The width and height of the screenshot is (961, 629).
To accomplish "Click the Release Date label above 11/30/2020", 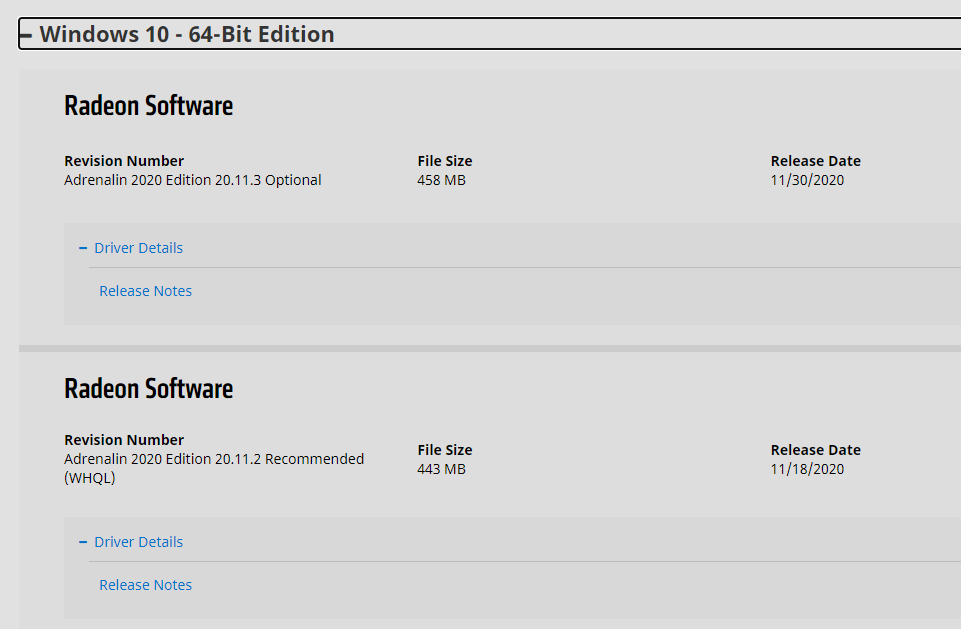I will [816, 161].
